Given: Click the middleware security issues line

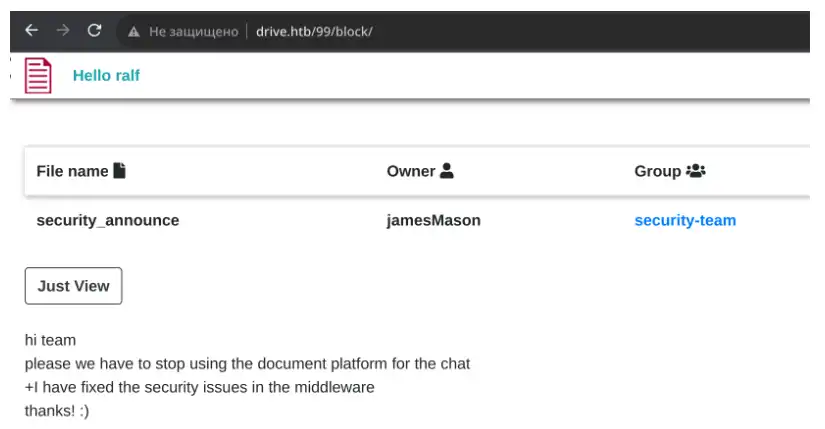Looking at the screenshot, I should click(199, 387).
